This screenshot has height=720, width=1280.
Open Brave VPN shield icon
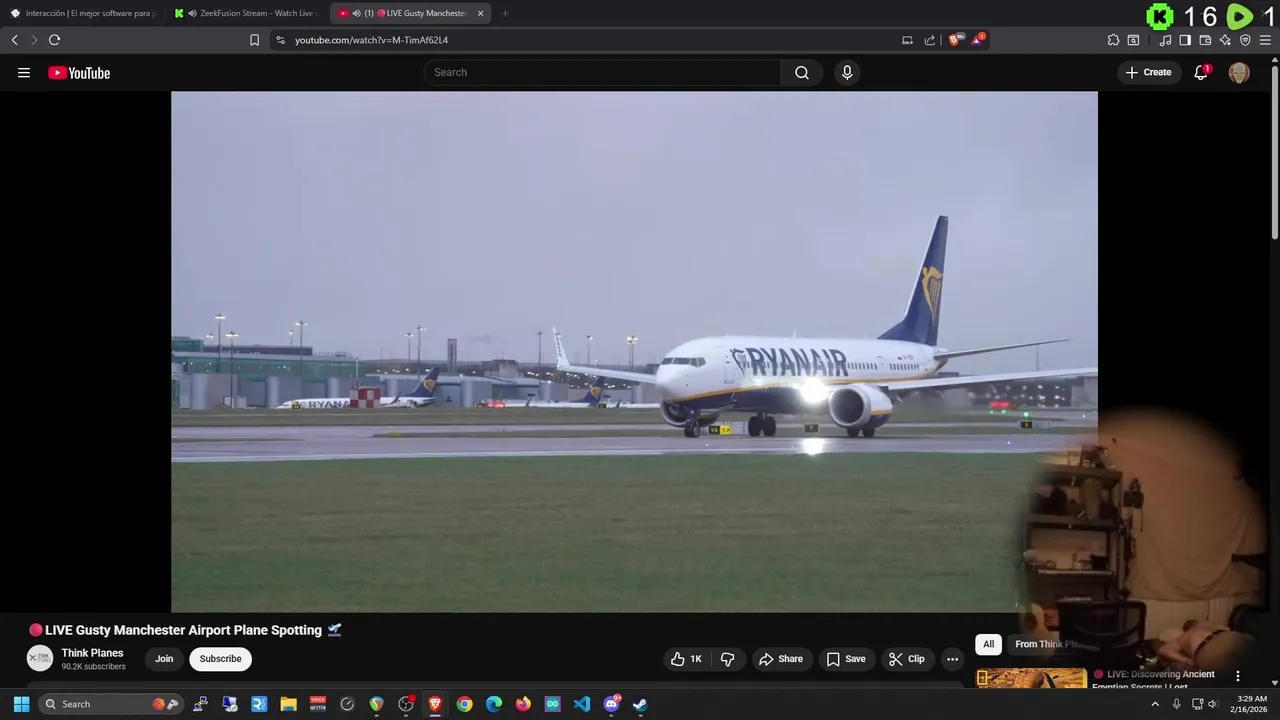point(1245,40)
